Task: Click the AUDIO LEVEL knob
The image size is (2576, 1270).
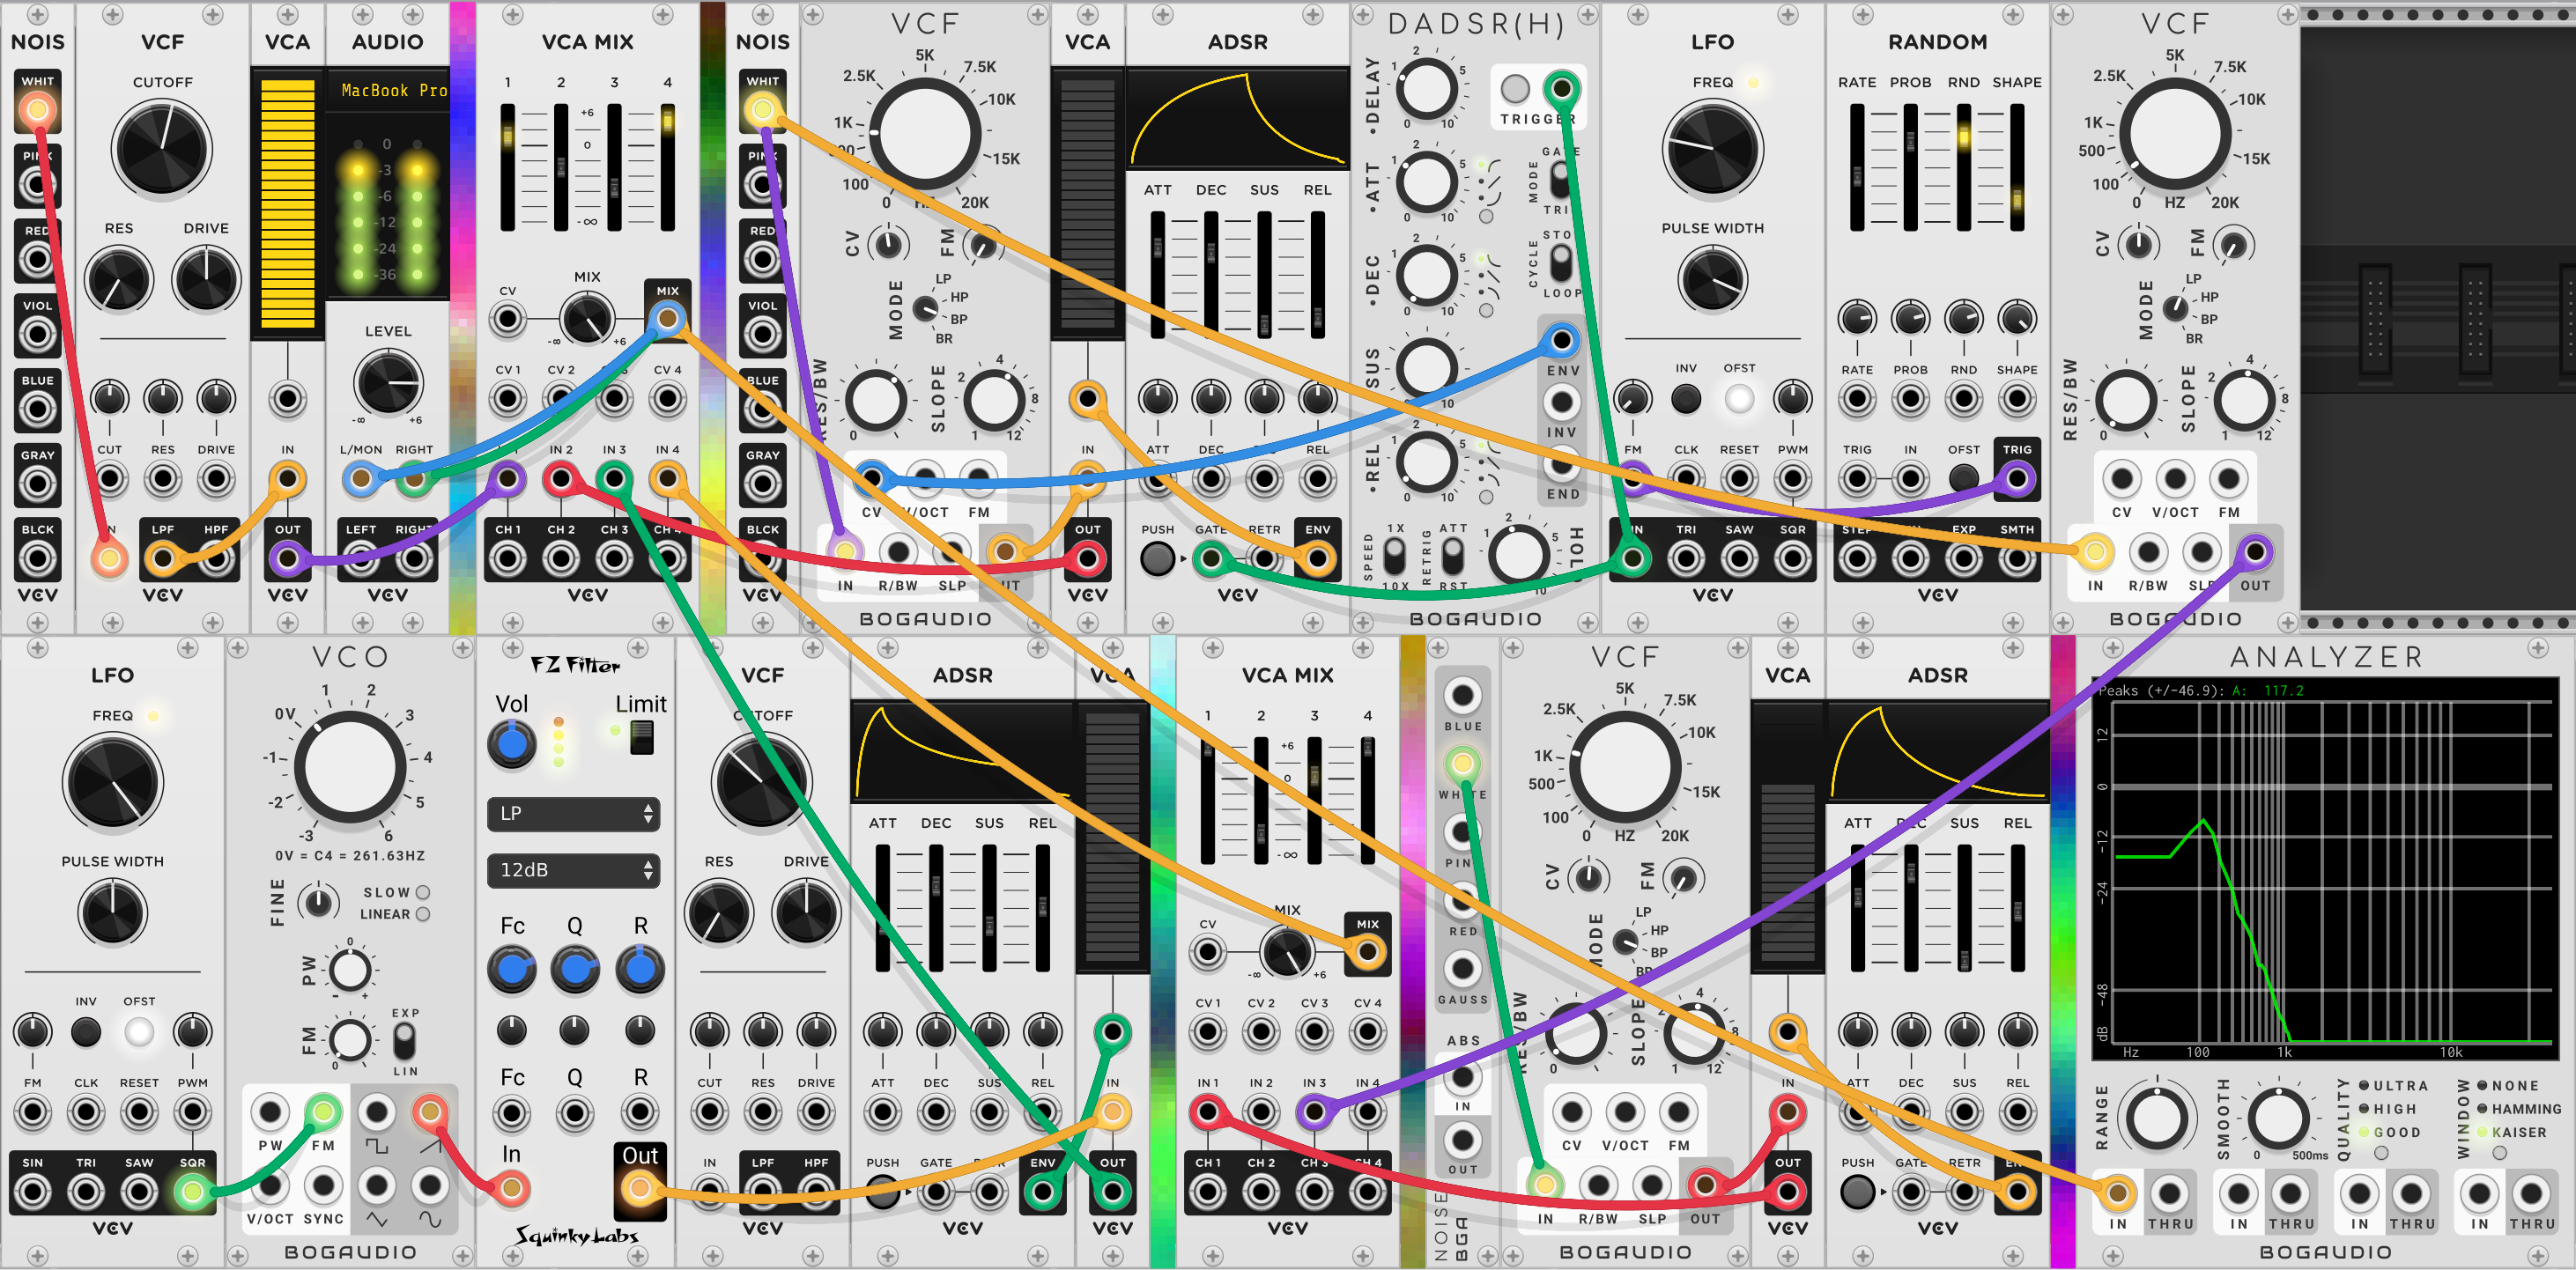Action: coord(388,383)
